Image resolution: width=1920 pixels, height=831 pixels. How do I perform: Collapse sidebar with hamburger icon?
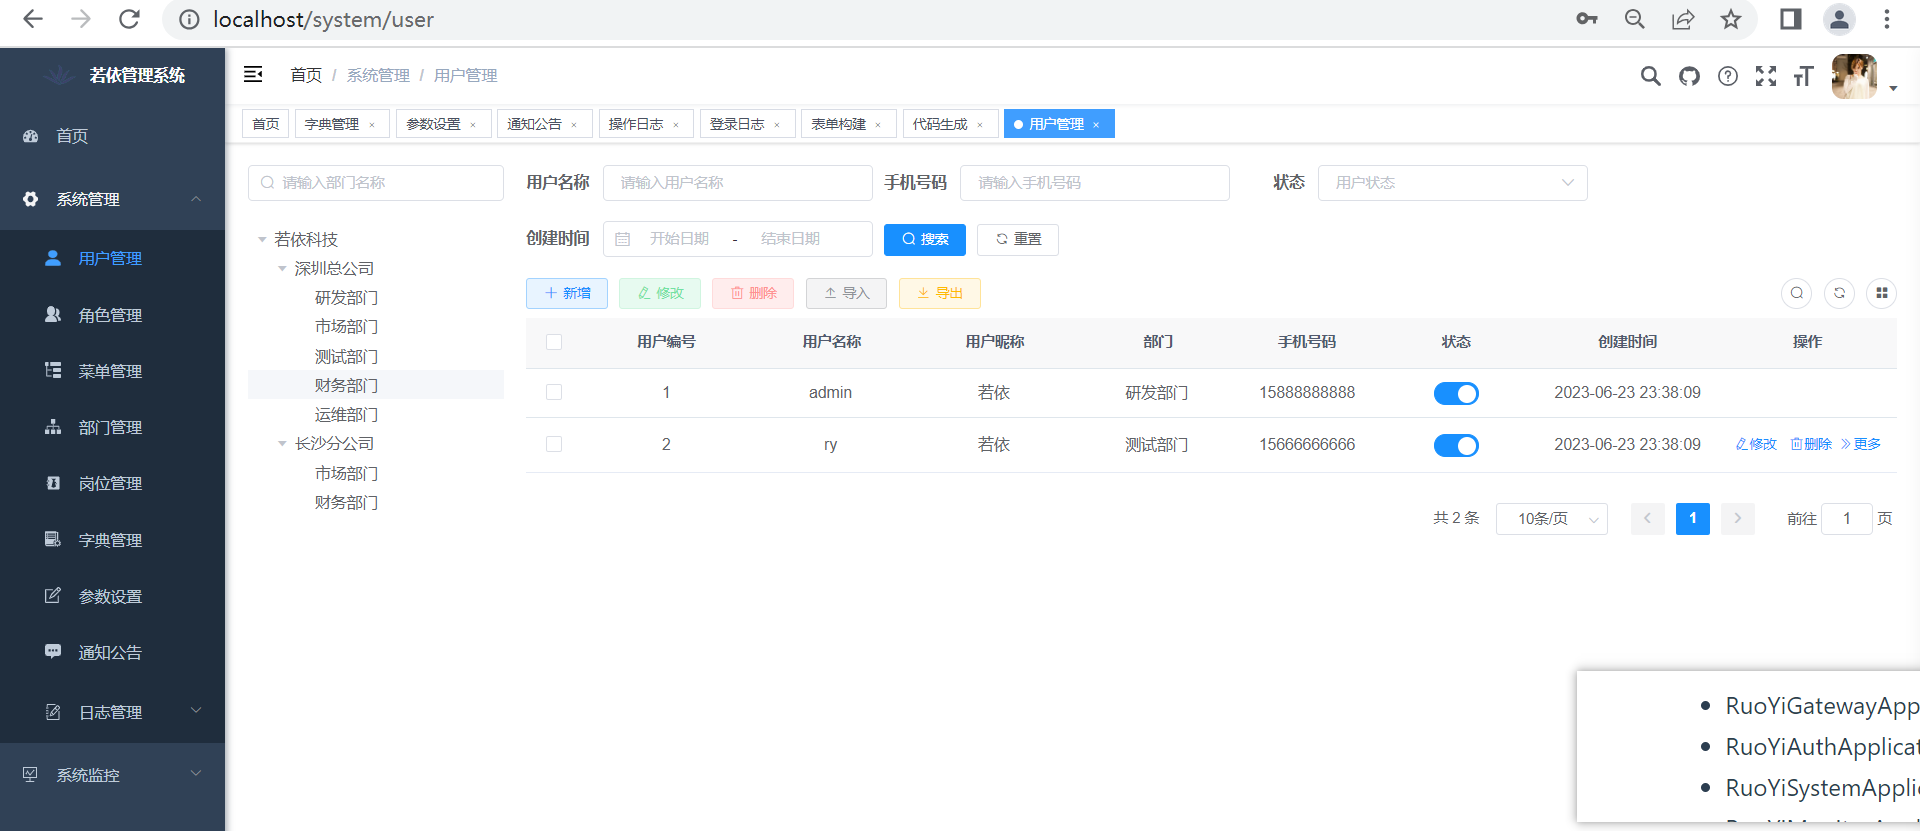[253, 74]
